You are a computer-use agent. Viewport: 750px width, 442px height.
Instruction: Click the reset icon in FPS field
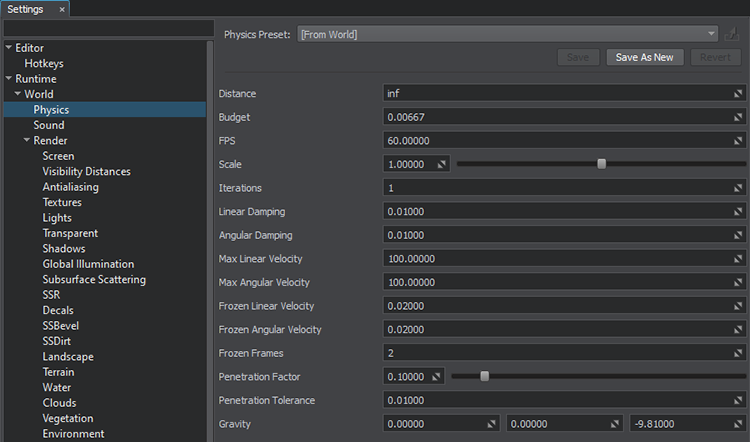737,141
